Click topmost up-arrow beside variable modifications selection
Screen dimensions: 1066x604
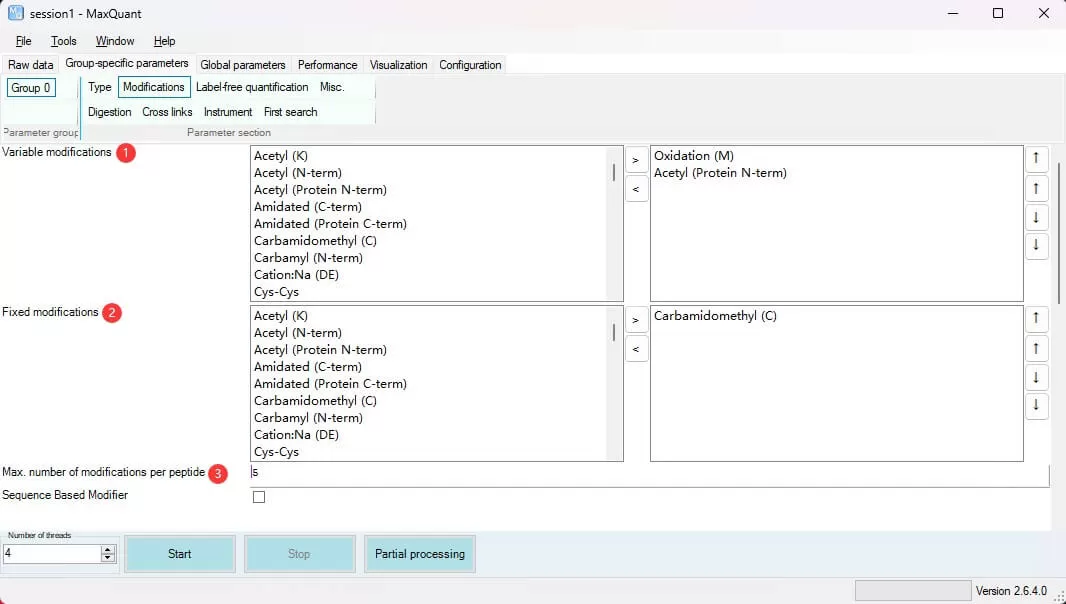[1036, 158]
